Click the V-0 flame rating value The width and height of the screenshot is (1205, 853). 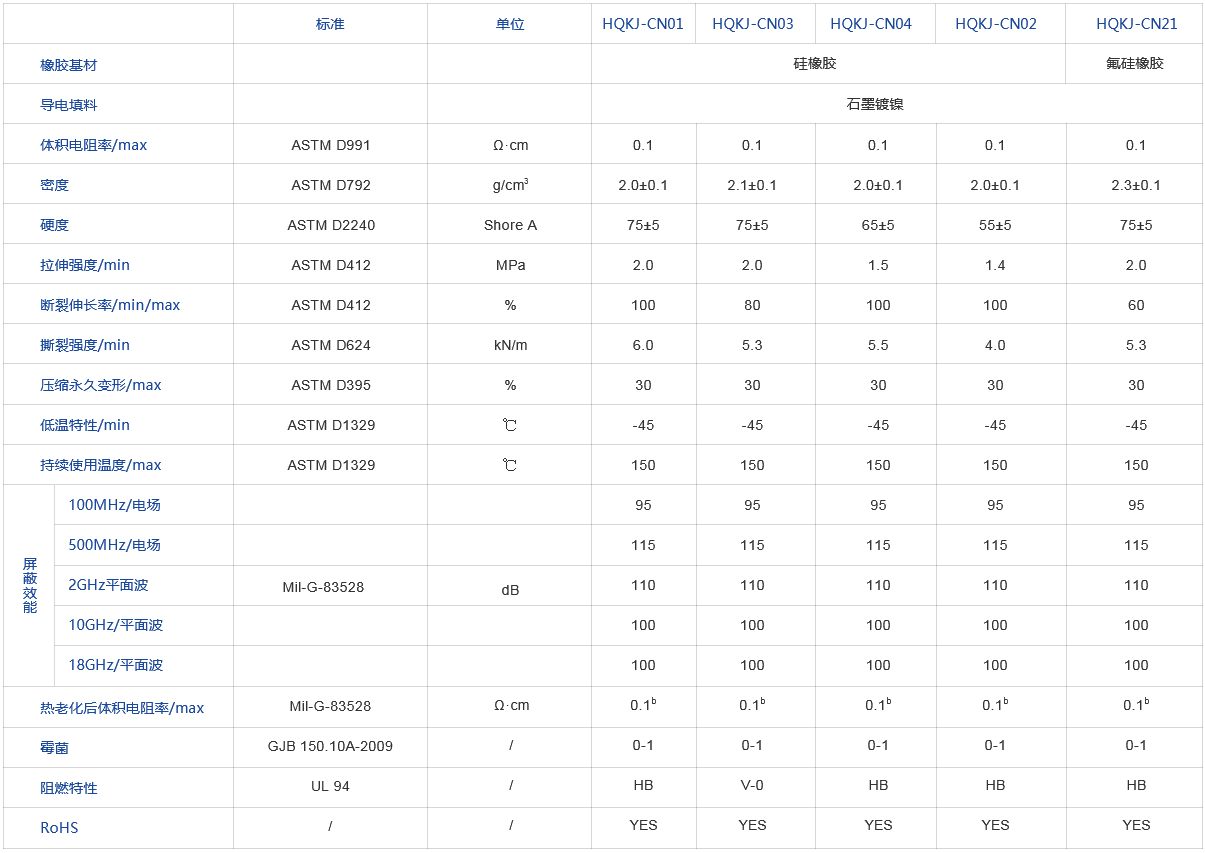[x=752, y=786]
